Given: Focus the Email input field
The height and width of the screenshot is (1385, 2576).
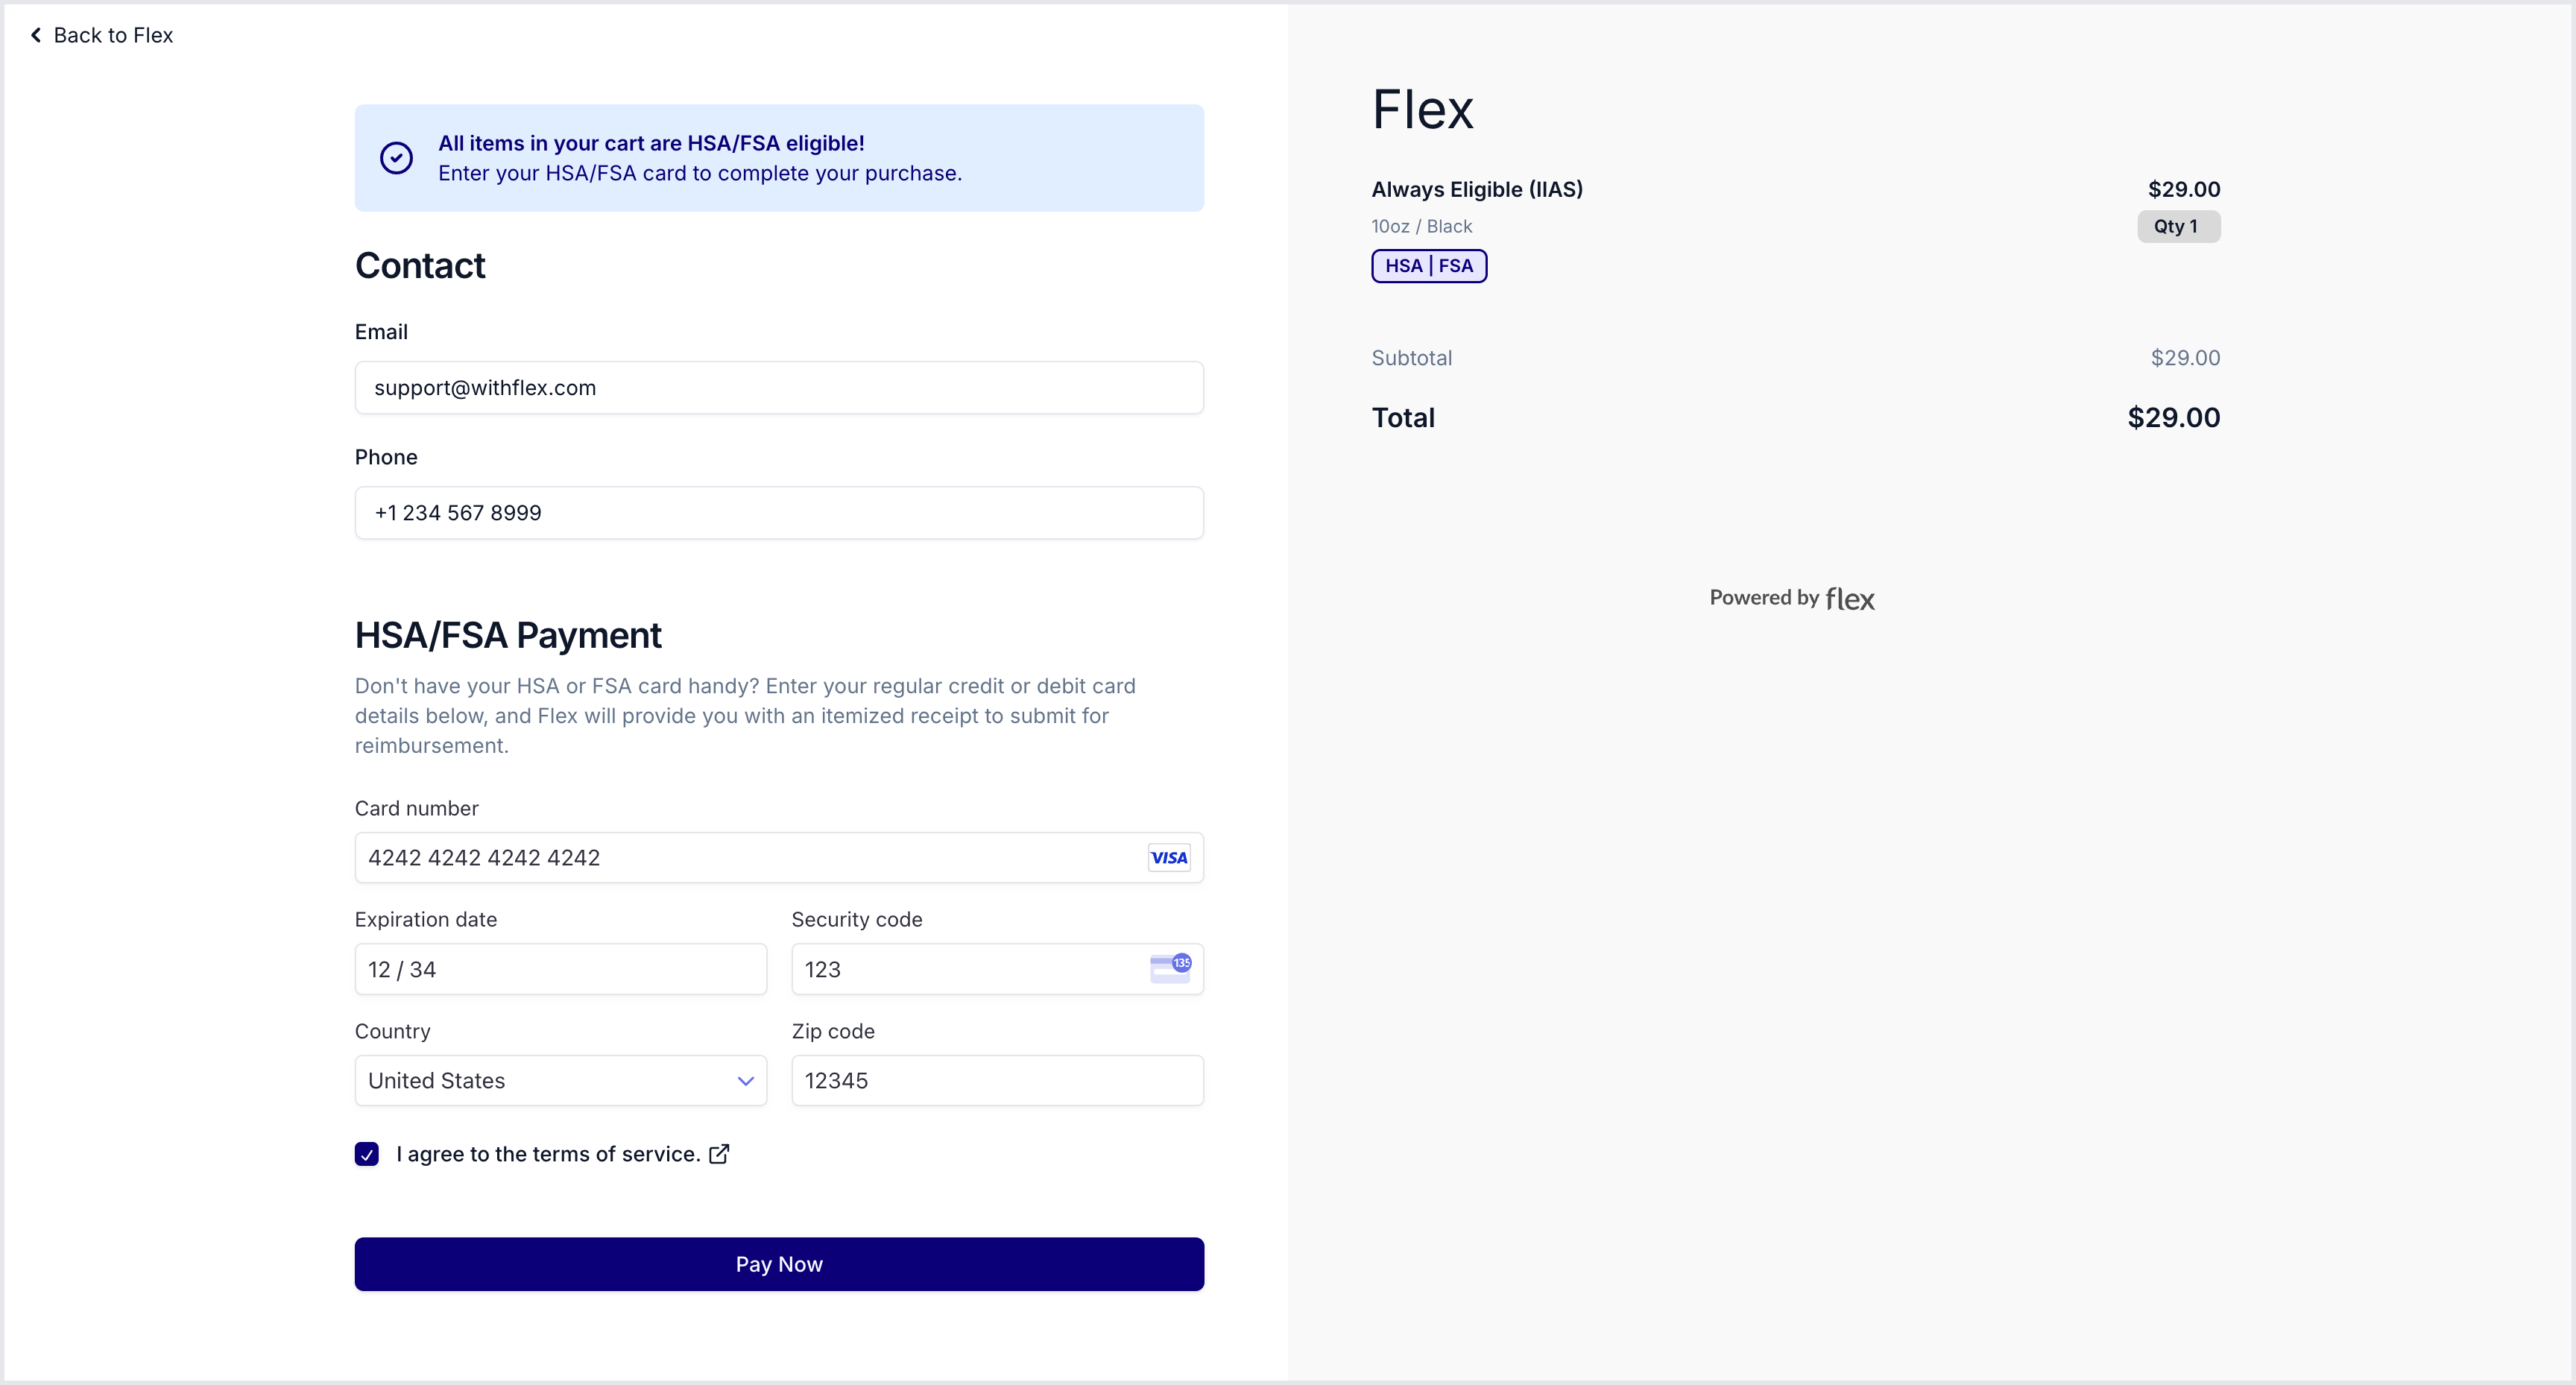Looking at the screenshot, I should (x=779, y=387).
